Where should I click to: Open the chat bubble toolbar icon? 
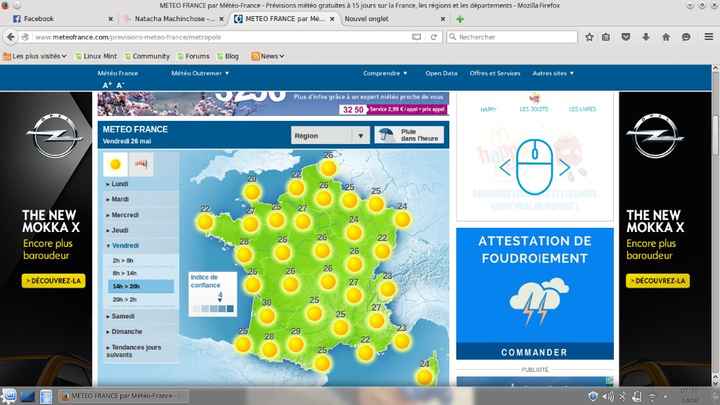pos(686,37)
